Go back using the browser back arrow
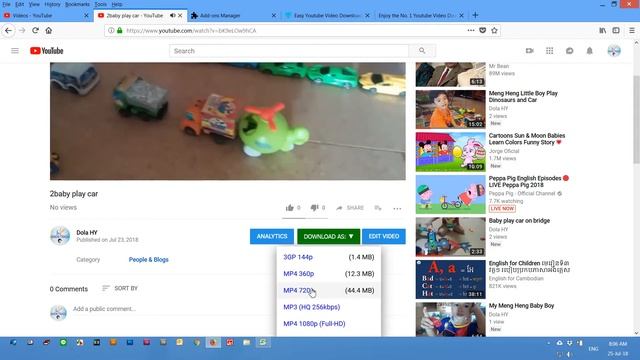 coord(8,31)
